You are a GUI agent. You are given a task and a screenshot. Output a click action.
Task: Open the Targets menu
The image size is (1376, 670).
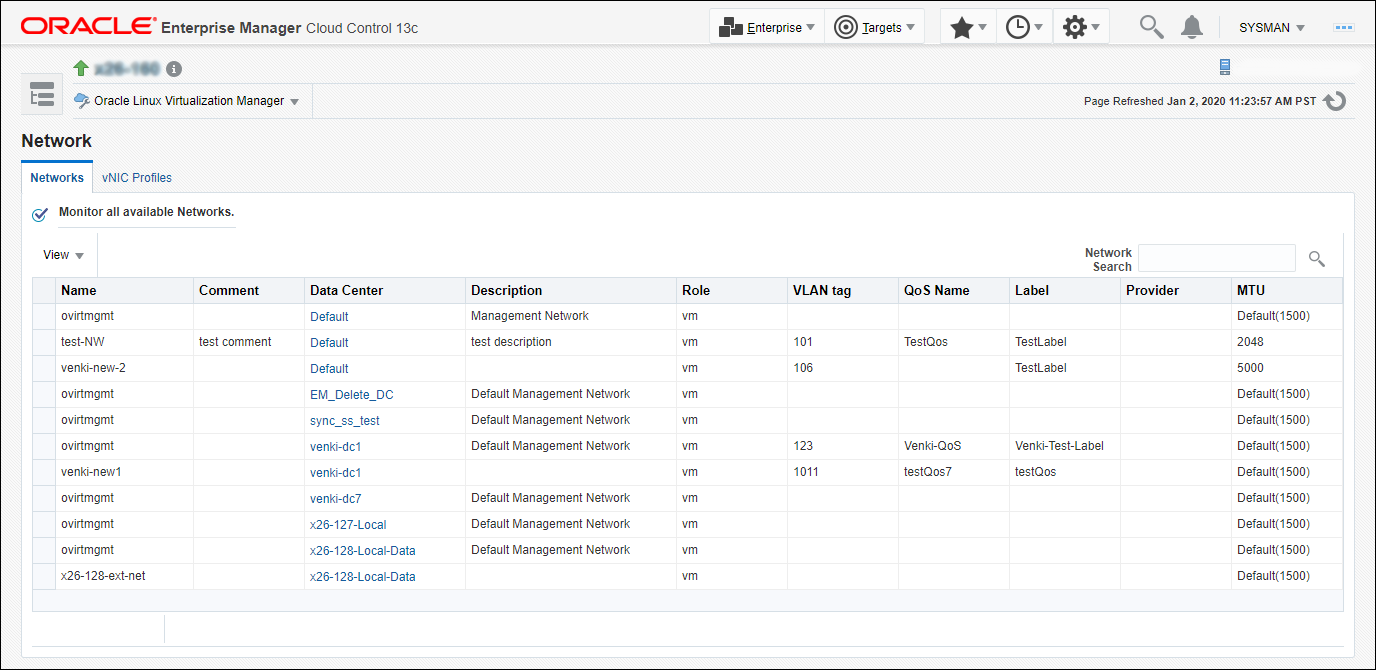point(874,28)
